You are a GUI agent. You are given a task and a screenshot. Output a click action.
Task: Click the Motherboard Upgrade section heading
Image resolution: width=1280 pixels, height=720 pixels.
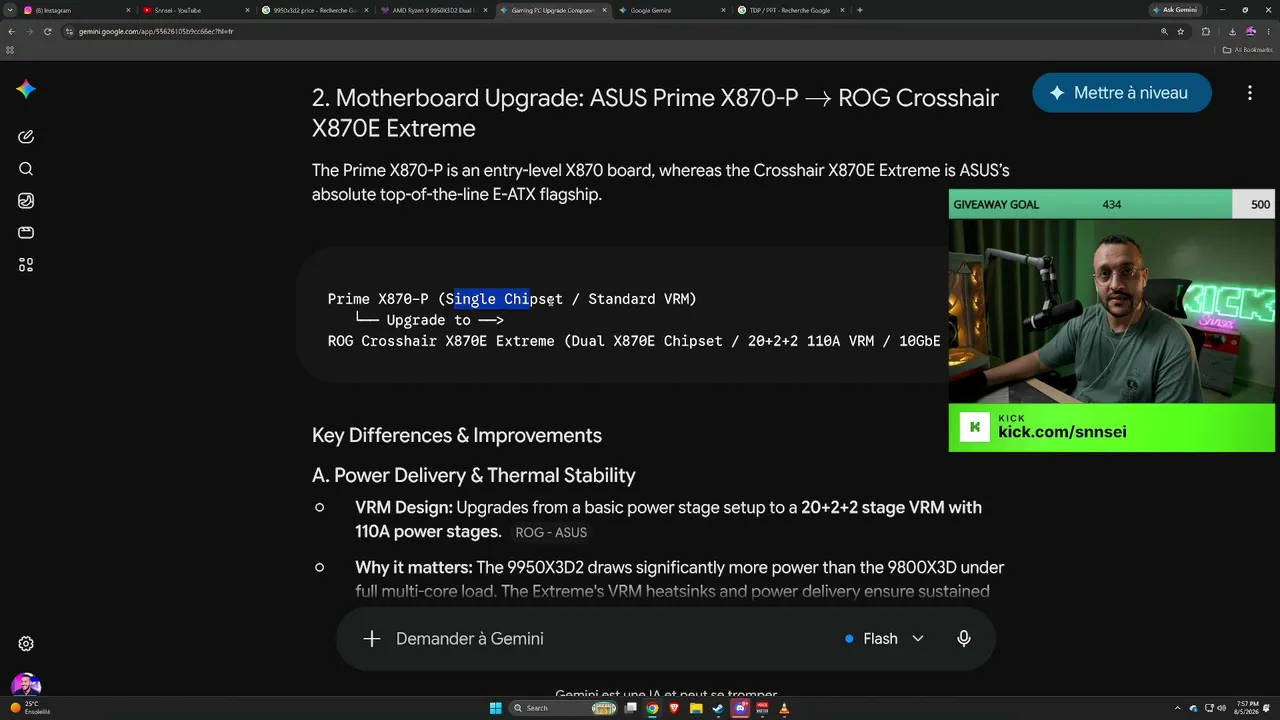click(x=655, y=113)
